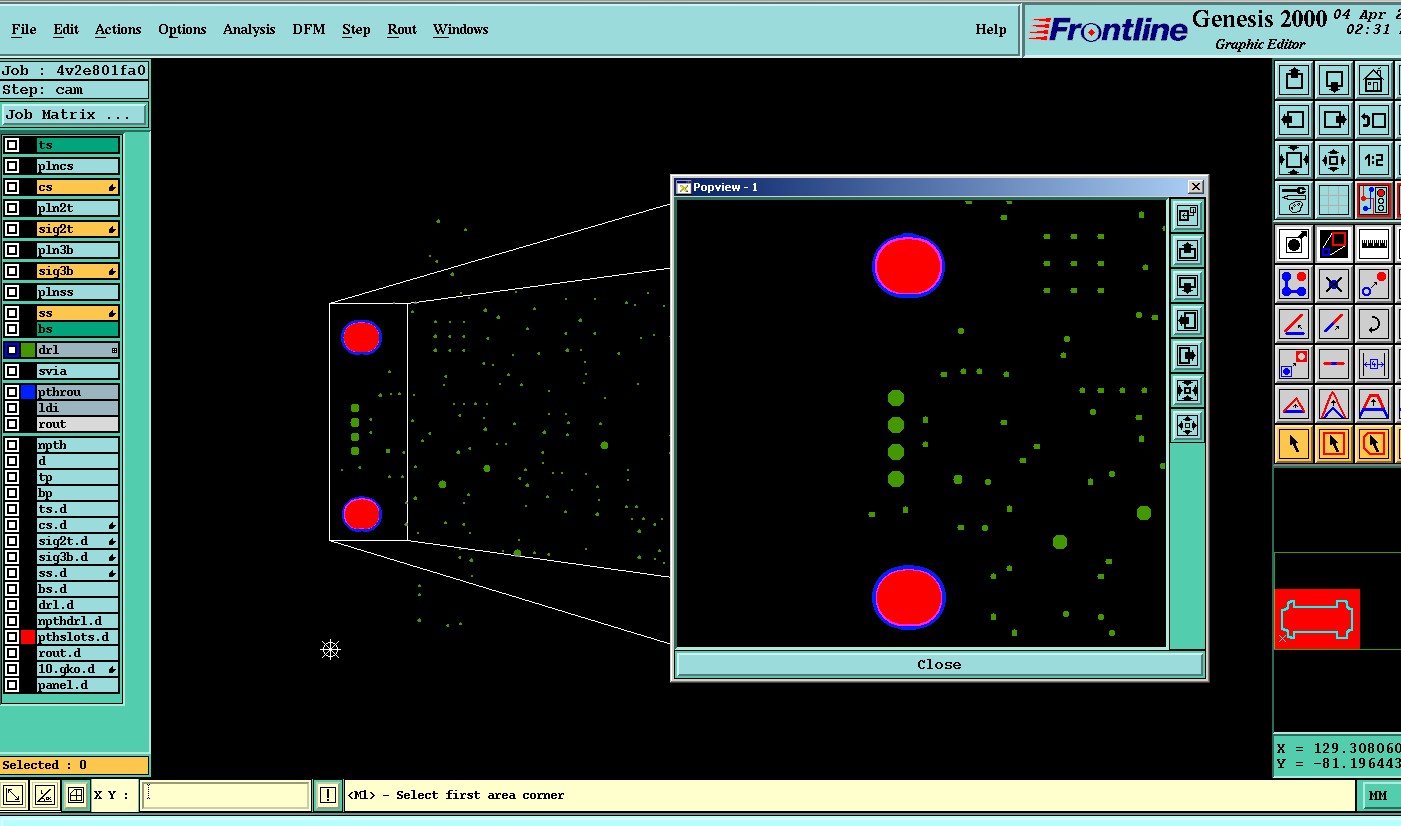The height and width of the screenshot is (826, 1401).
Task: Click the Popview zoom in icon
Action: (x=1187, y=390)
